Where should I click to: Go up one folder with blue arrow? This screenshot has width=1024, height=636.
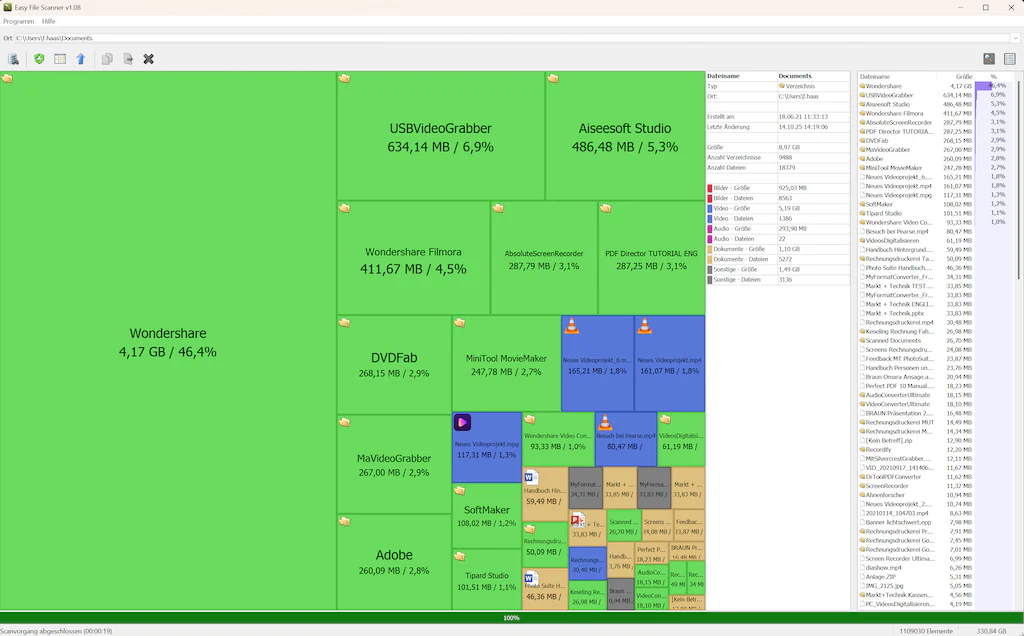tap(81, 59)
